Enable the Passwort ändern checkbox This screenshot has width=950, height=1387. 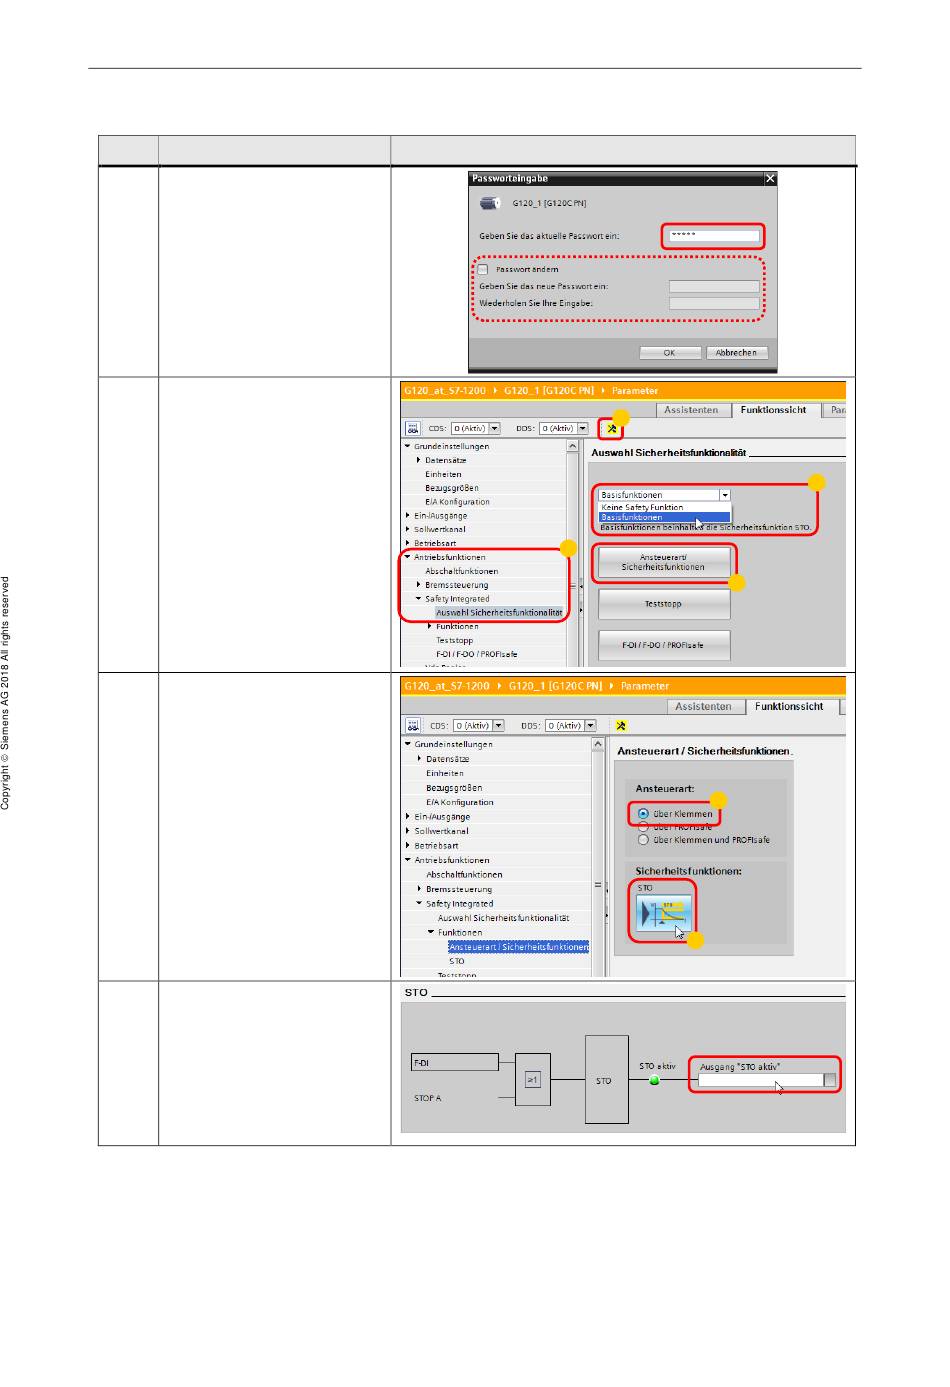(483, 269)
